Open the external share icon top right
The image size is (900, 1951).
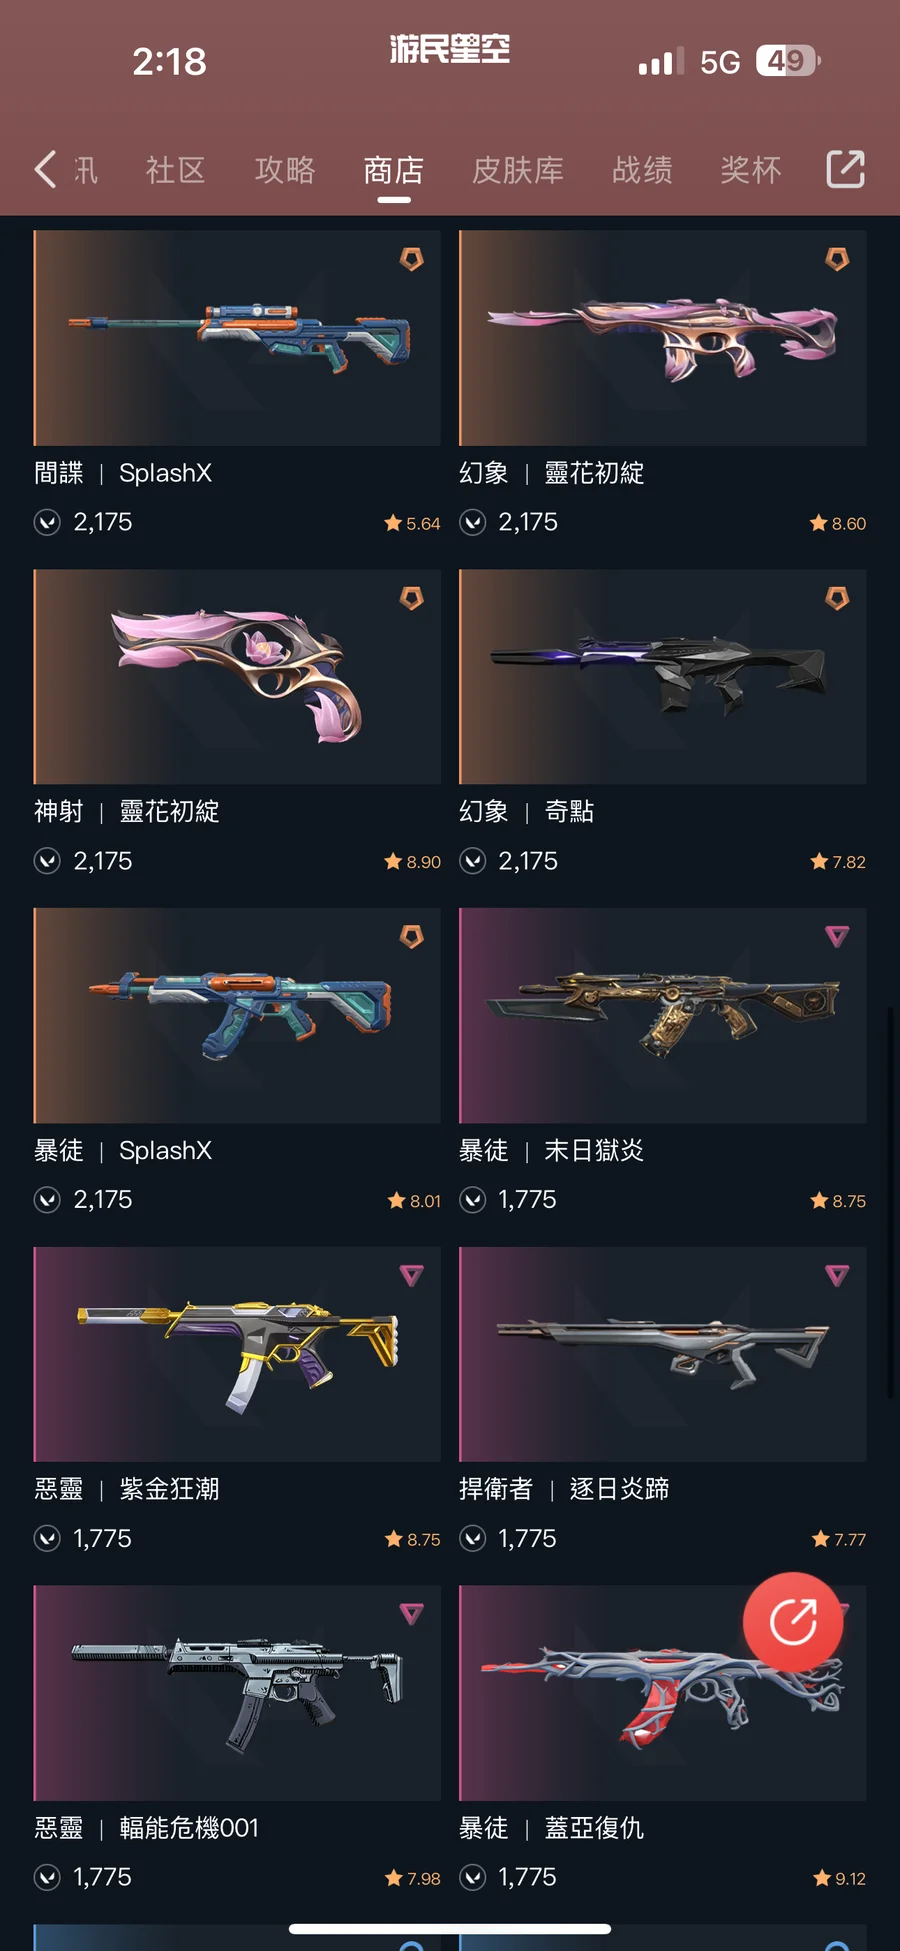846,169
